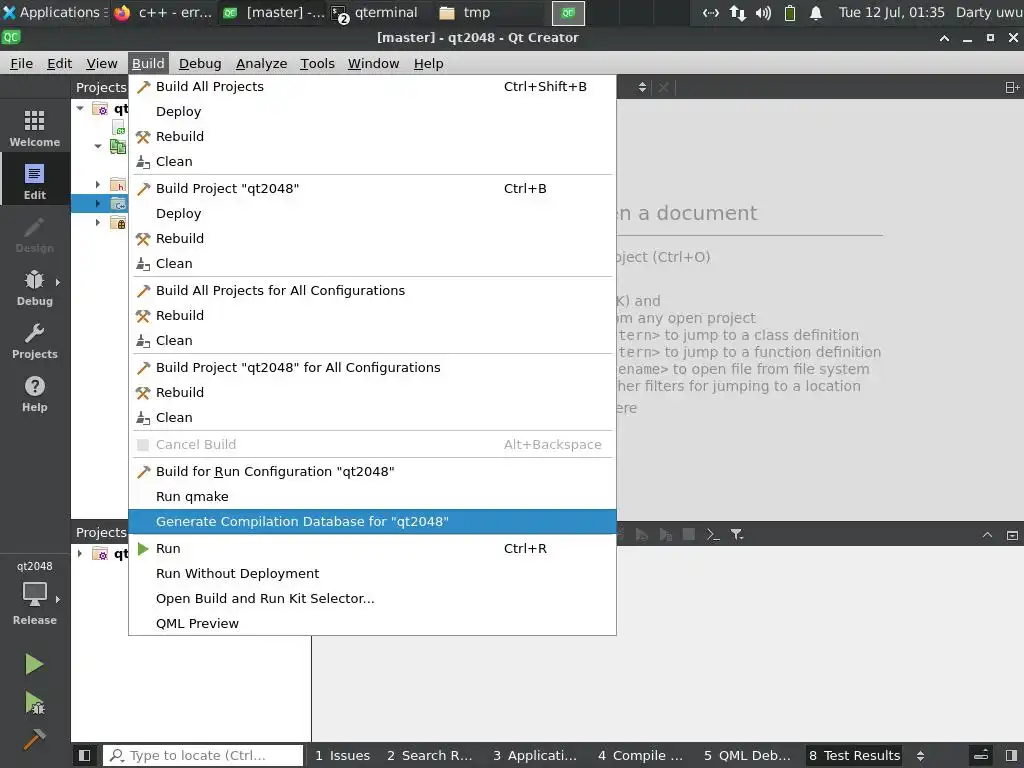Open the kit selector arrow beside monitor
1024x768 pixels.
point(57,599)
